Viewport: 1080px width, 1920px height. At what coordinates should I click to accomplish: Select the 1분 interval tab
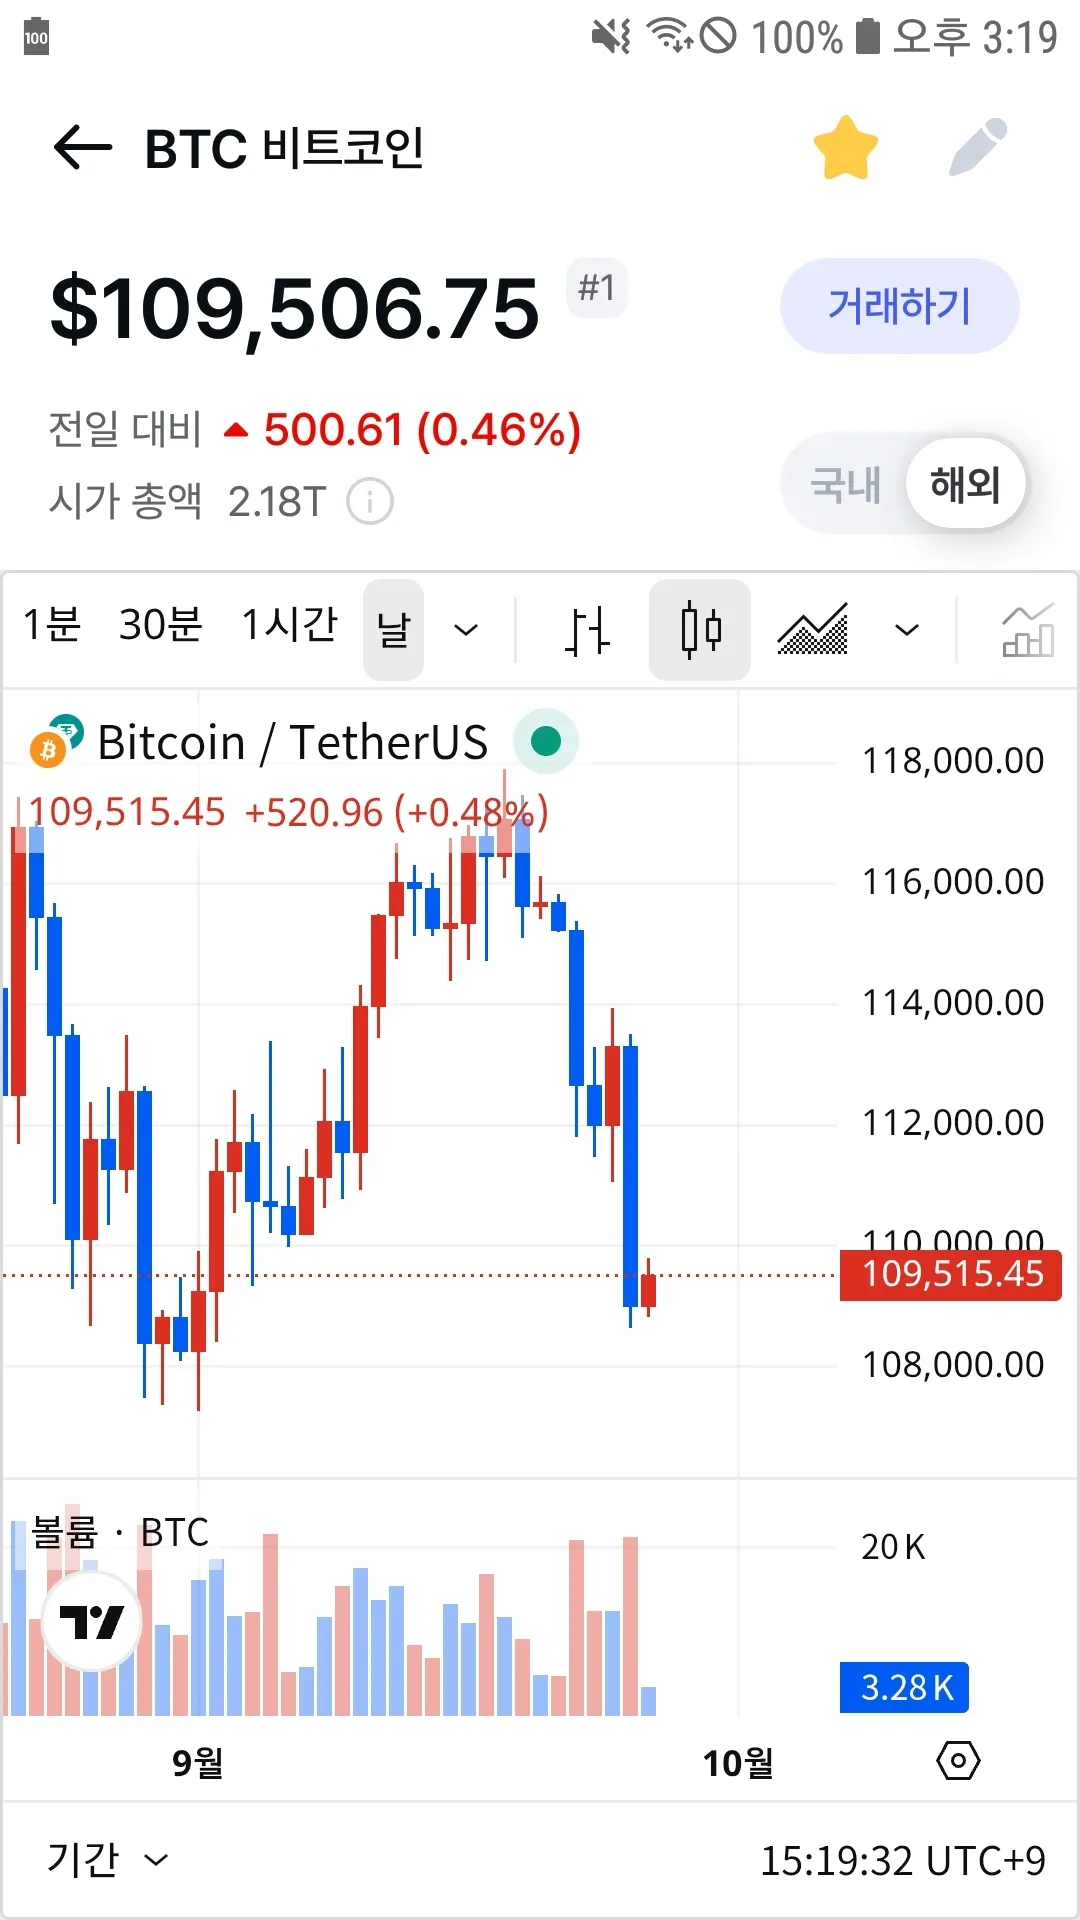(x=52, y=626)
